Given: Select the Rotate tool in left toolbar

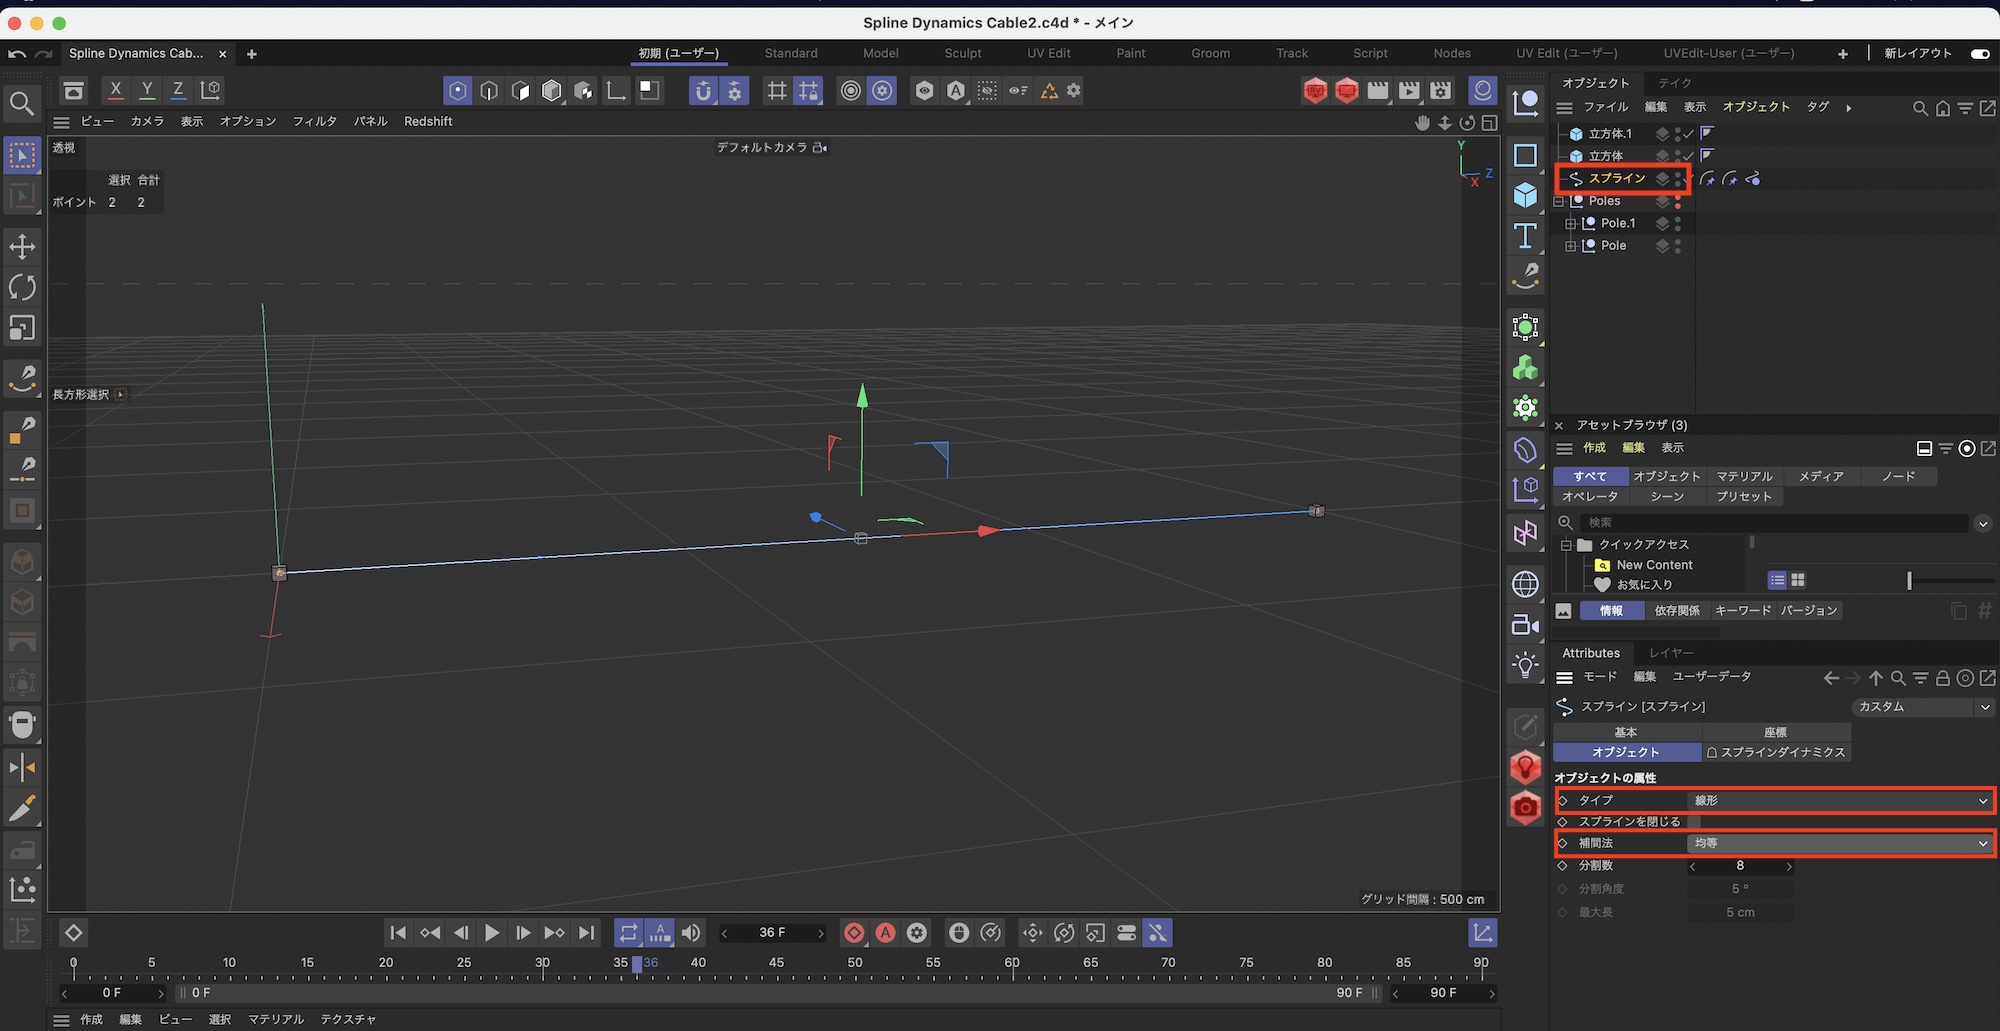Looking at the screenshot, I should pos(22,287).
